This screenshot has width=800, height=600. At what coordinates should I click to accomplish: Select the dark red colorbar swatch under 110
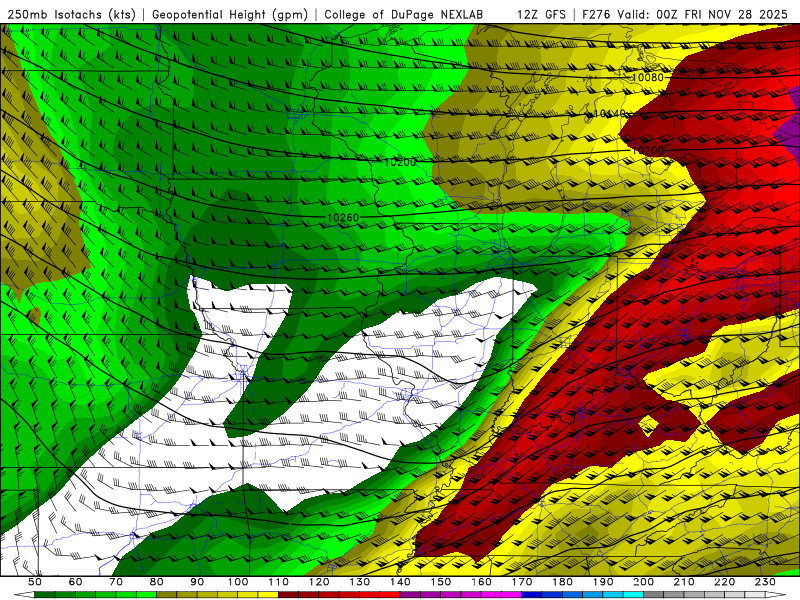click(x=288, y=594)
